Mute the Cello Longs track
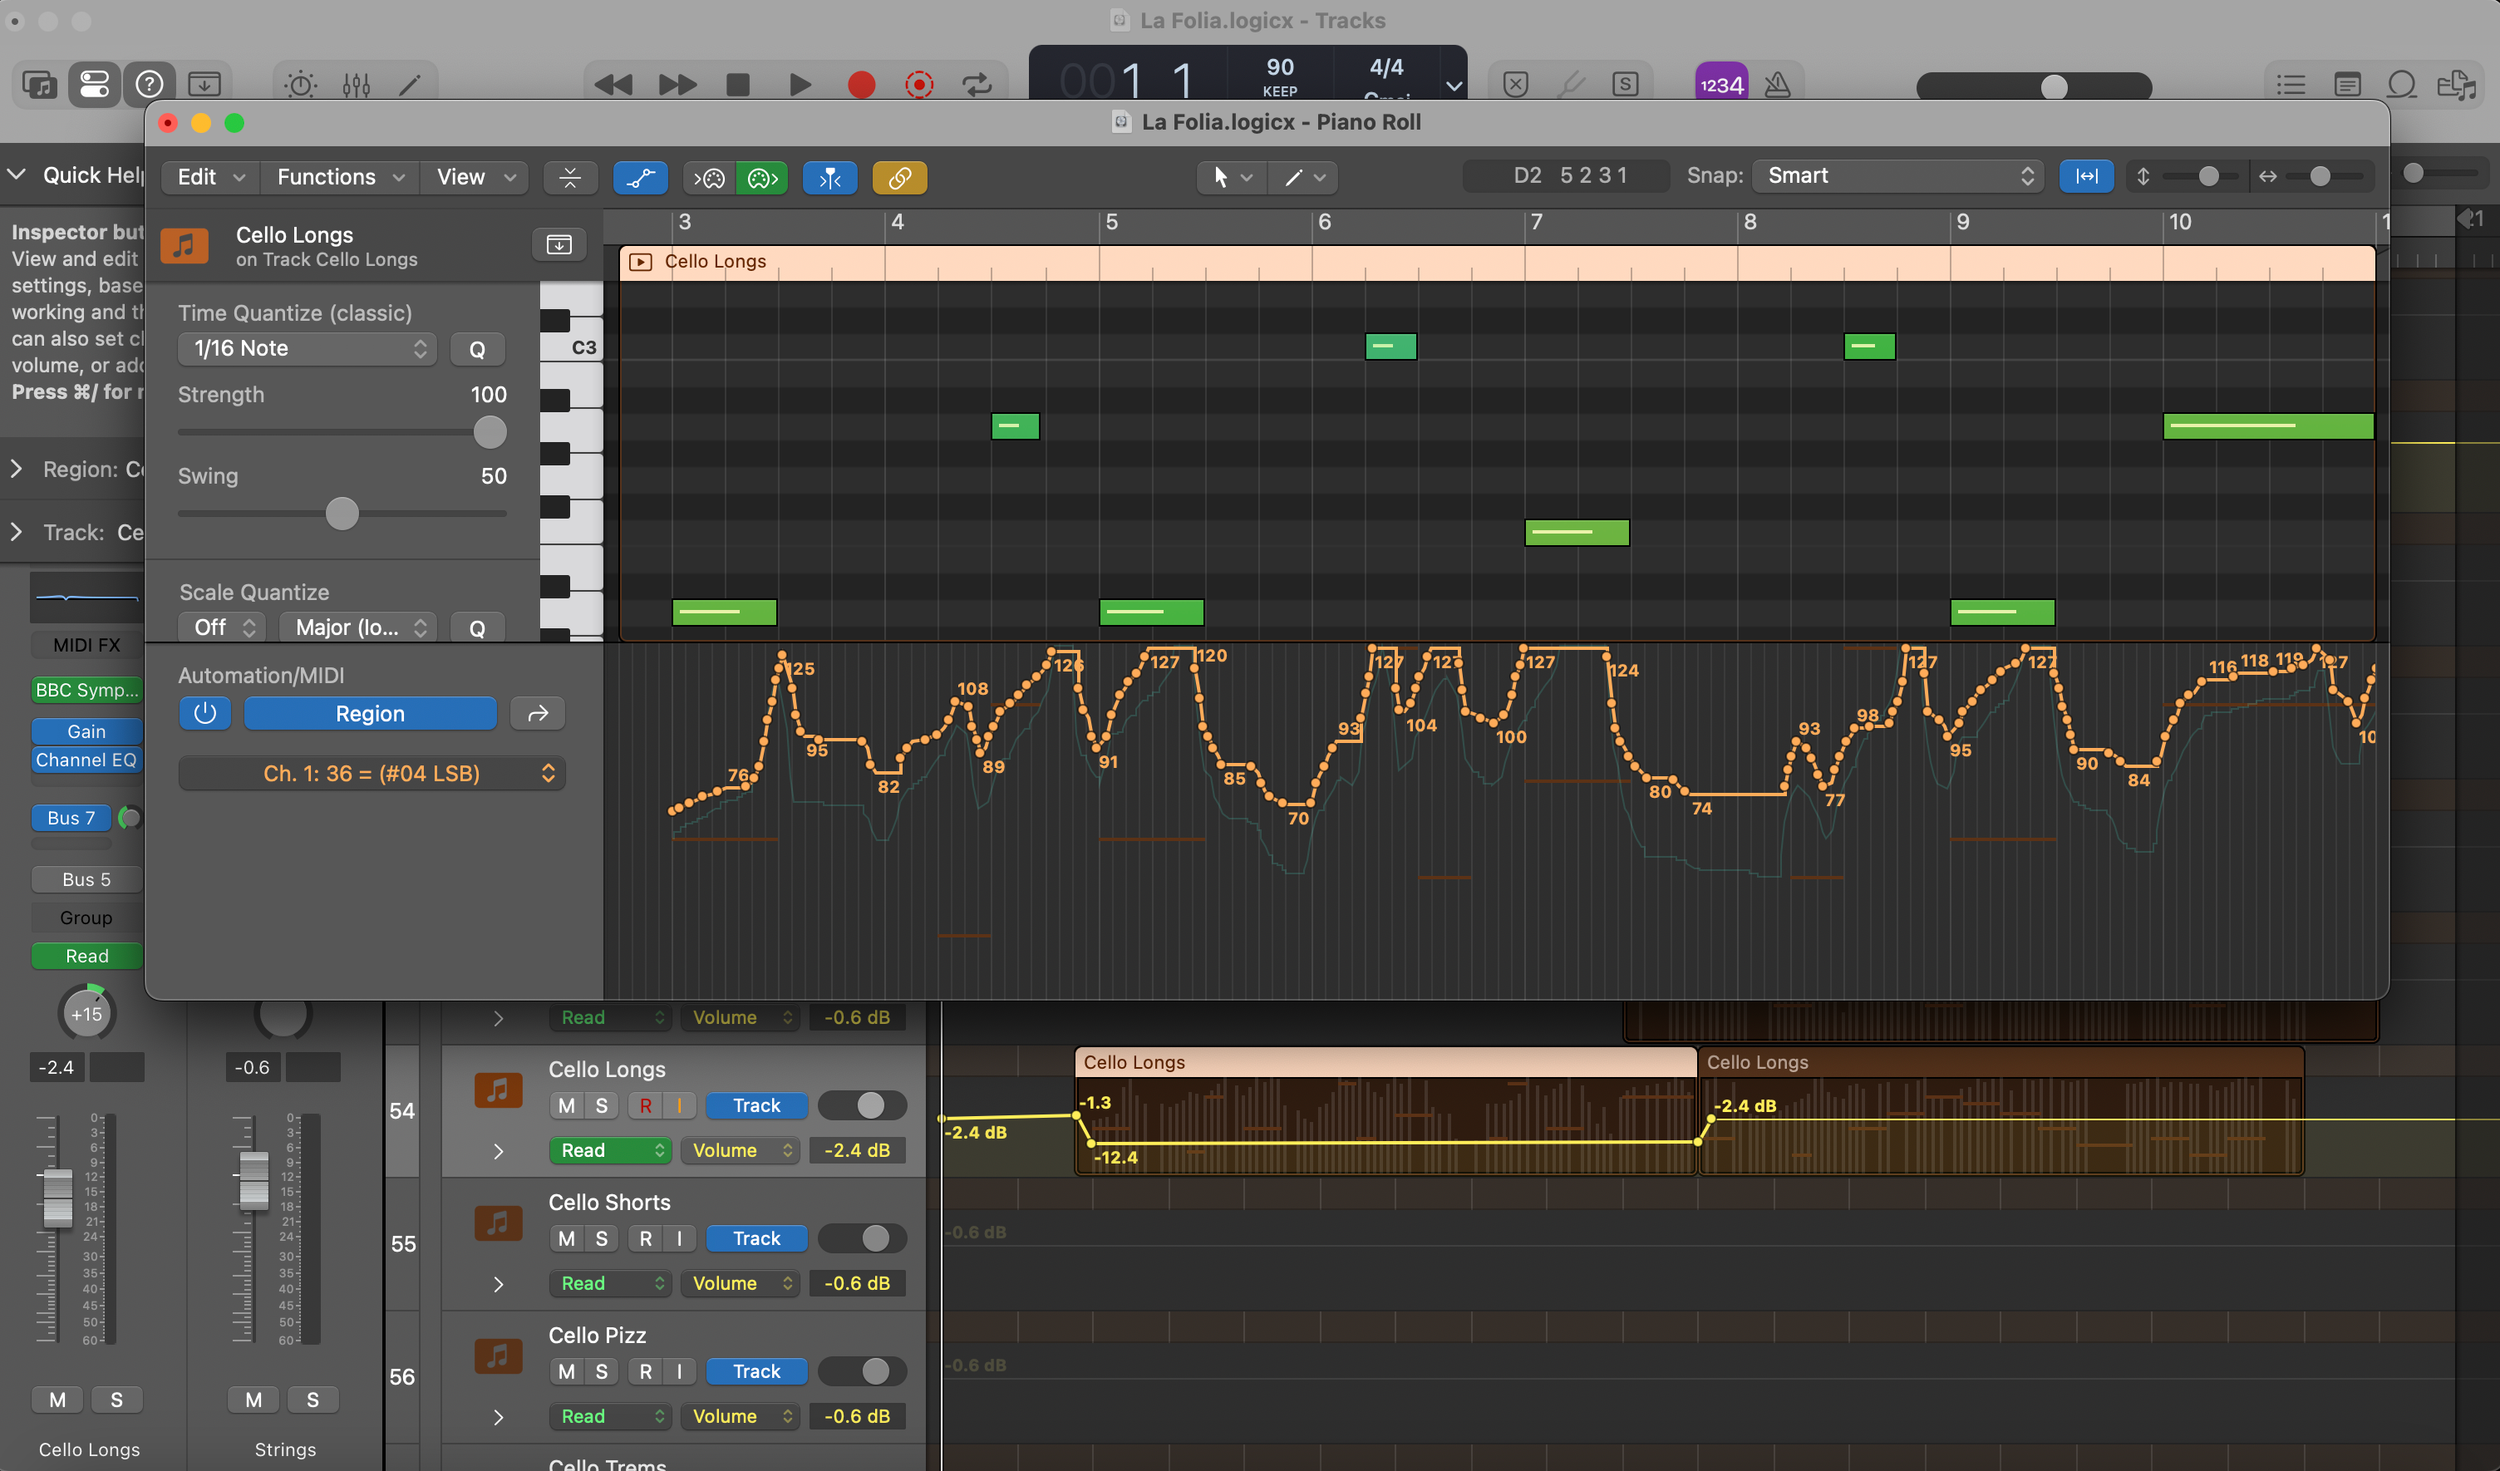 566,1105
